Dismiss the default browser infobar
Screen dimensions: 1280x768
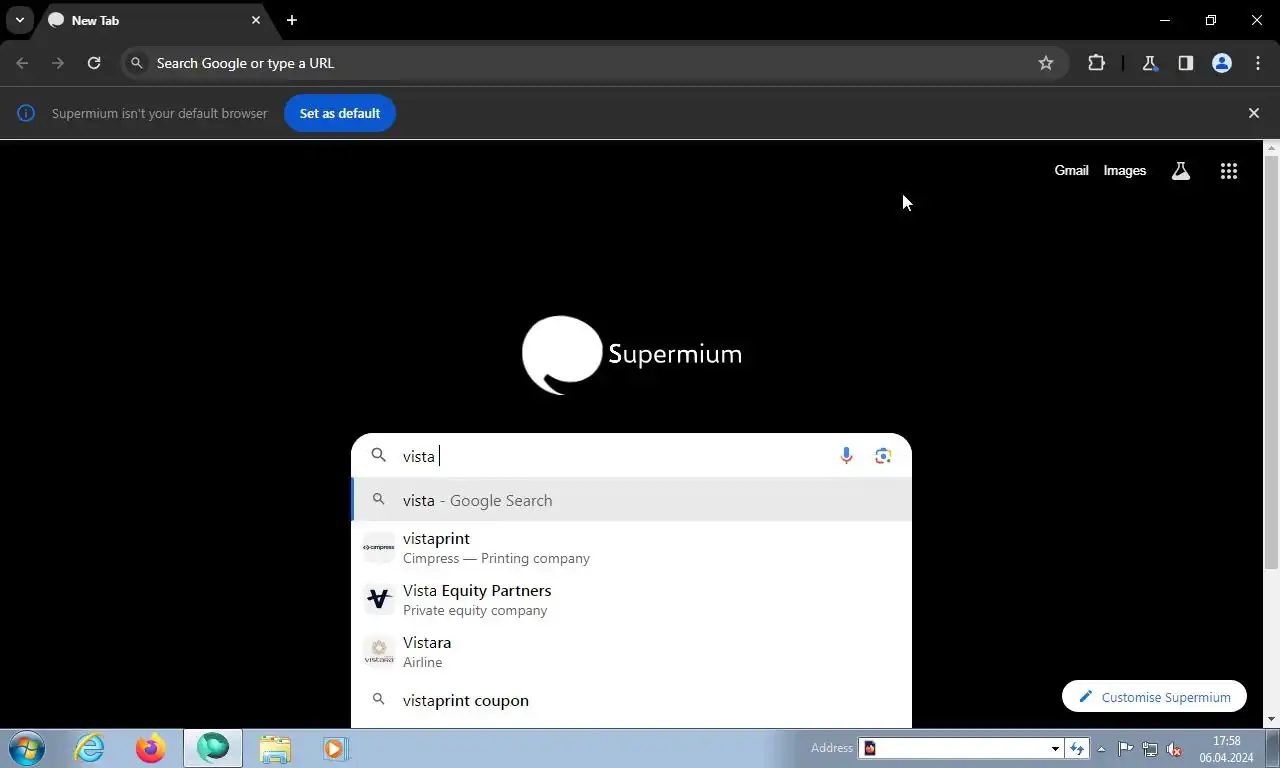[1254, 113]
